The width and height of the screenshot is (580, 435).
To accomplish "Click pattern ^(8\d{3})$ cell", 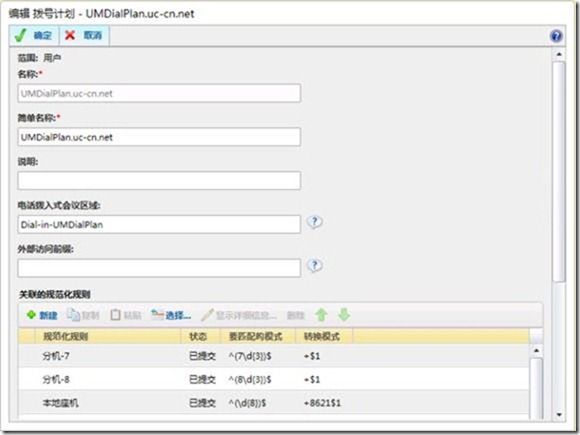I will (250, 380).
